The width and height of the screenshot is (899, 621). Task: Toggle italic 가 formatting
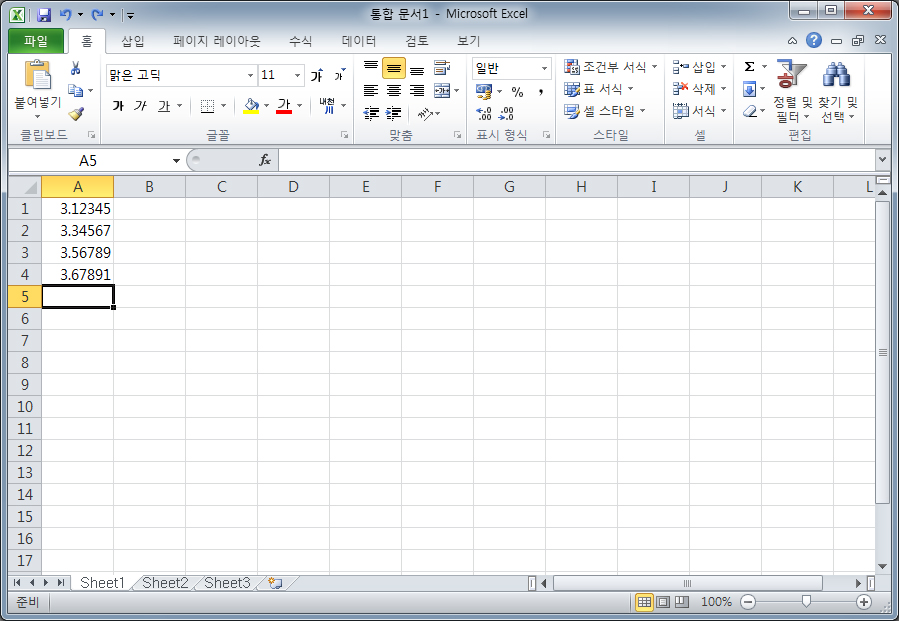140,106
